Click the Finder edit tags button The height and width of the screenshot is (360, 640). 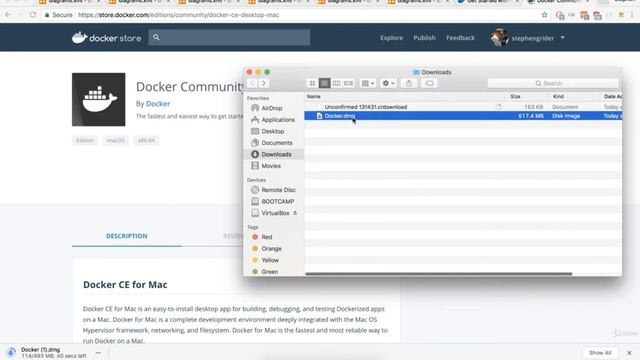[x=429, y=83]
